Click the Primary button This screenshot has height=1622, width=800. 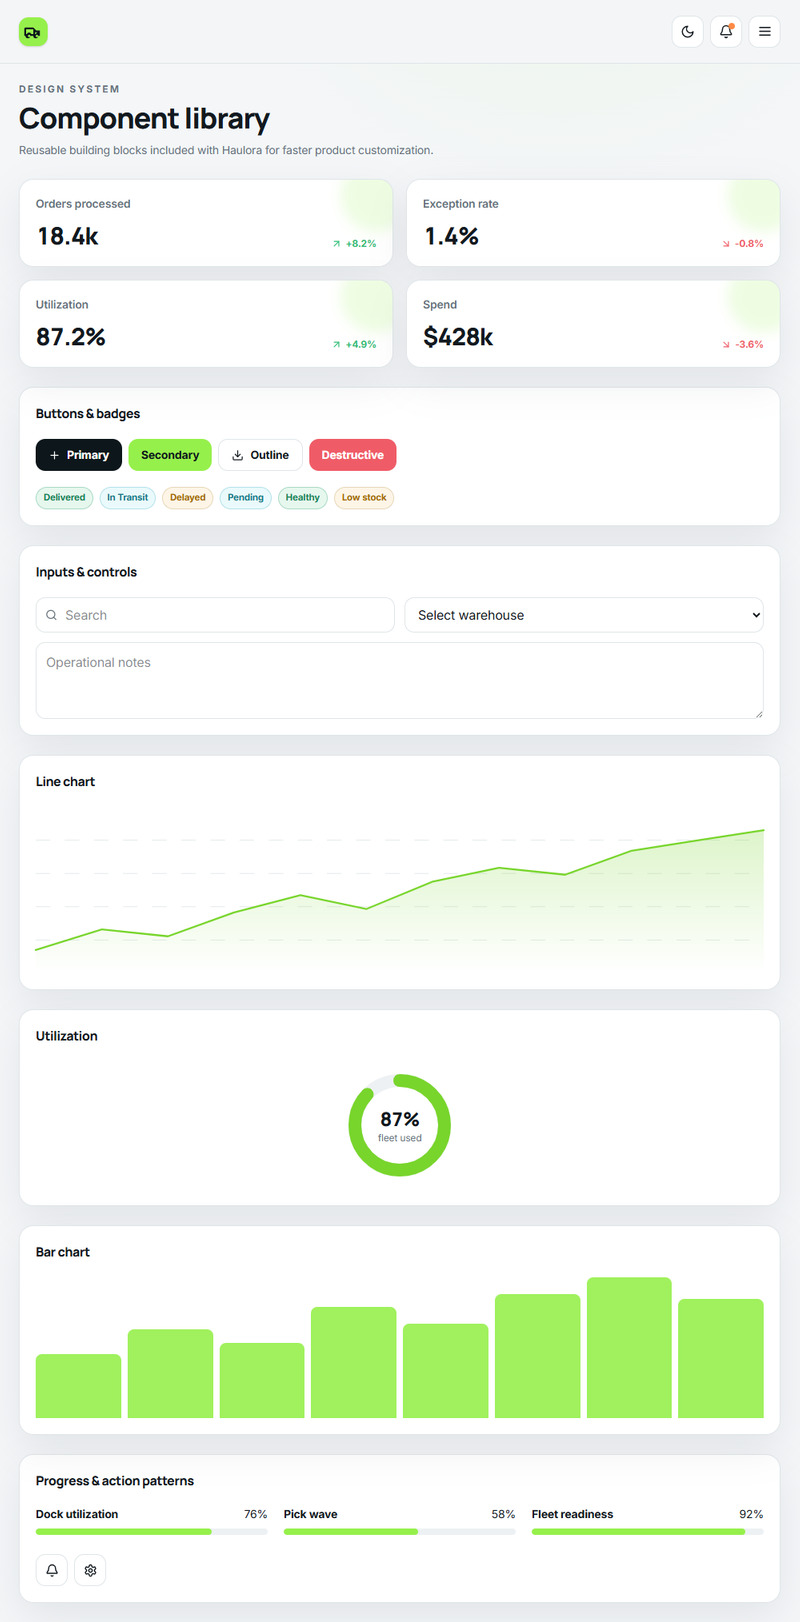point(79,455)
